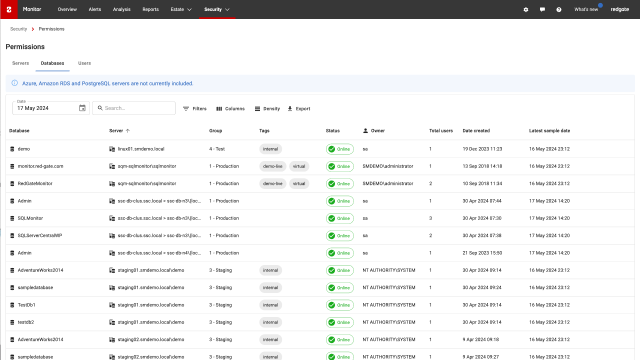Sort by the Total users column header
This screenshot has width=640, height=360.
pos(441,131)
